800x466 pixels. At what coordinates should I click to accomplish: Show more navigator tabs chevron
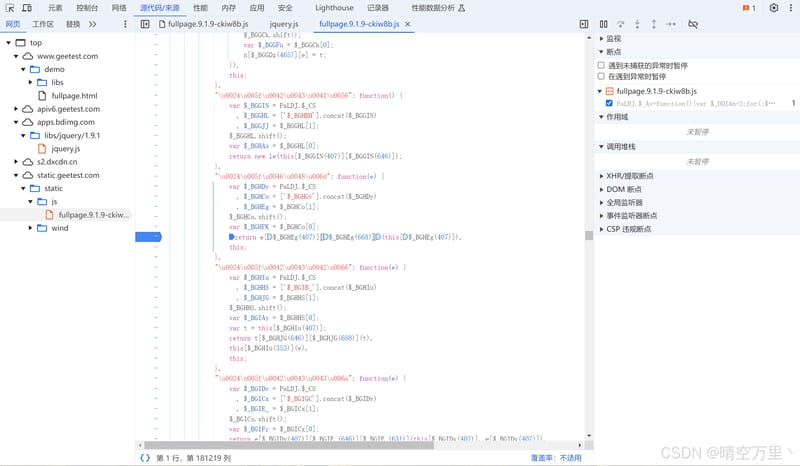coord(92,24)
